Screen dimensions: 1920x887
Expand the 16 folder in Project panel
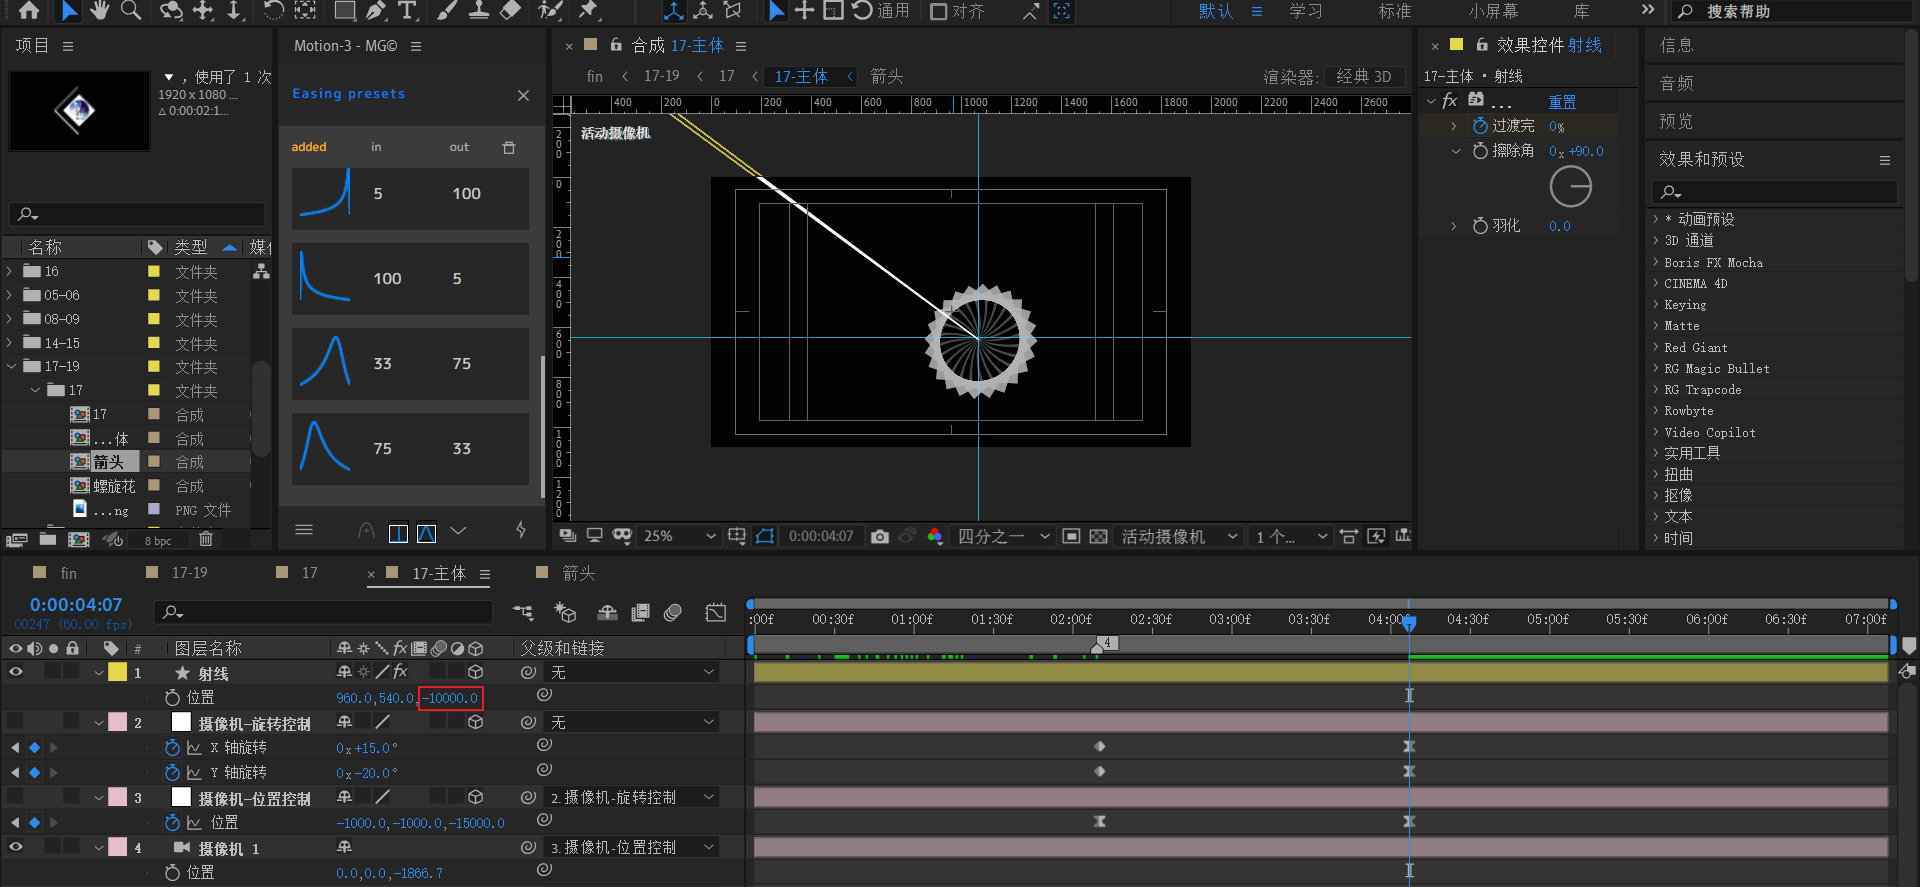point(10,271)
